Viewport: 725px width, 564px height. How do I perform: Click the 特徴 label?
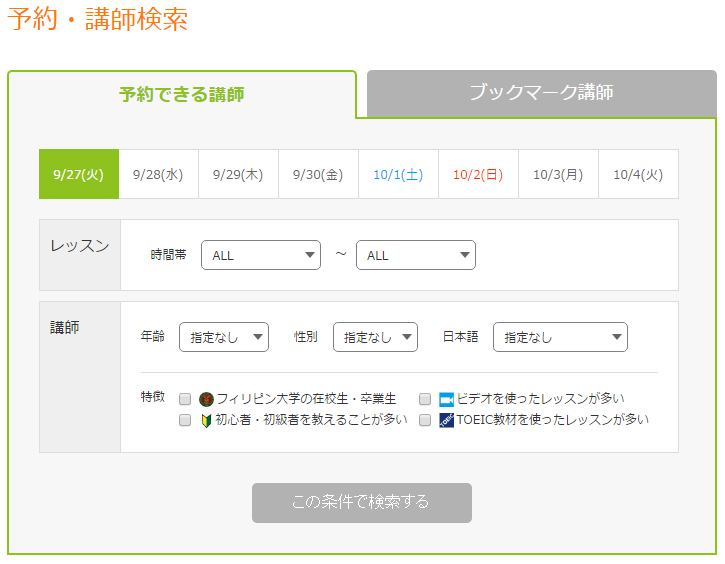[x=153, y=397]
